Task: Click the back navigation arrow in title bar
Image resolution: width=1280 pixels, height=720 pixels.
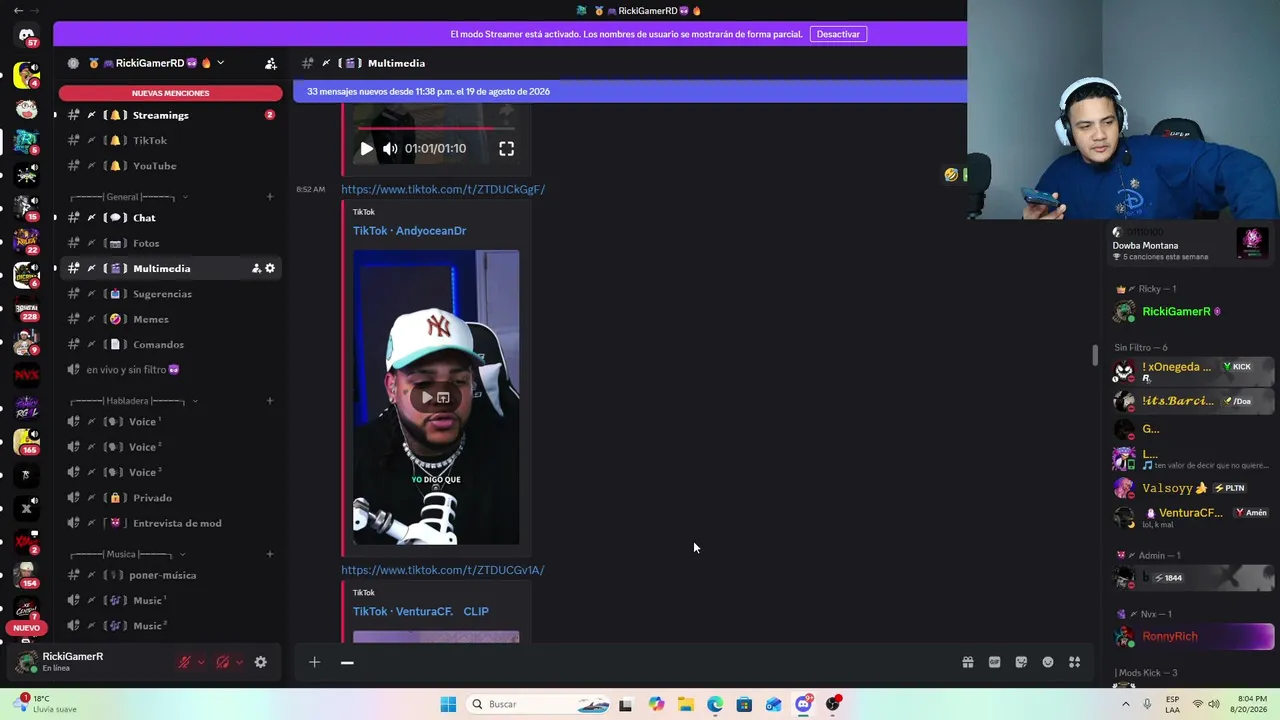Action: 19,11
